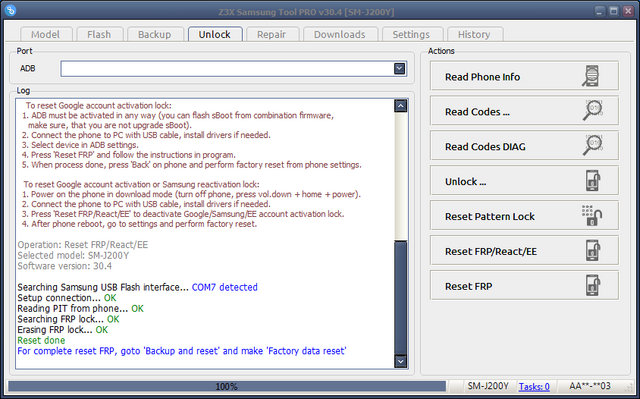Image resolution: width=640 pixels, height=399 pixels.
Task: Click the Read Codes ... button label
Action: (477, 112)
